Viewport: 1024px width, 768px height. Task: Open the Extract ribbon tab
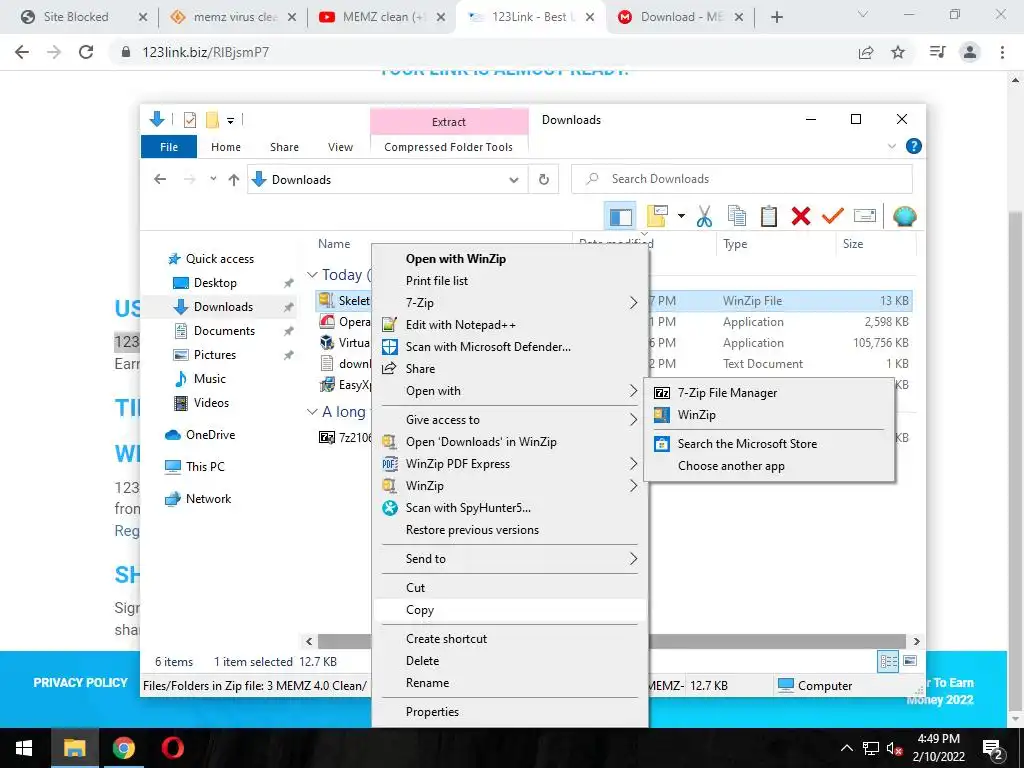[449, 122]
